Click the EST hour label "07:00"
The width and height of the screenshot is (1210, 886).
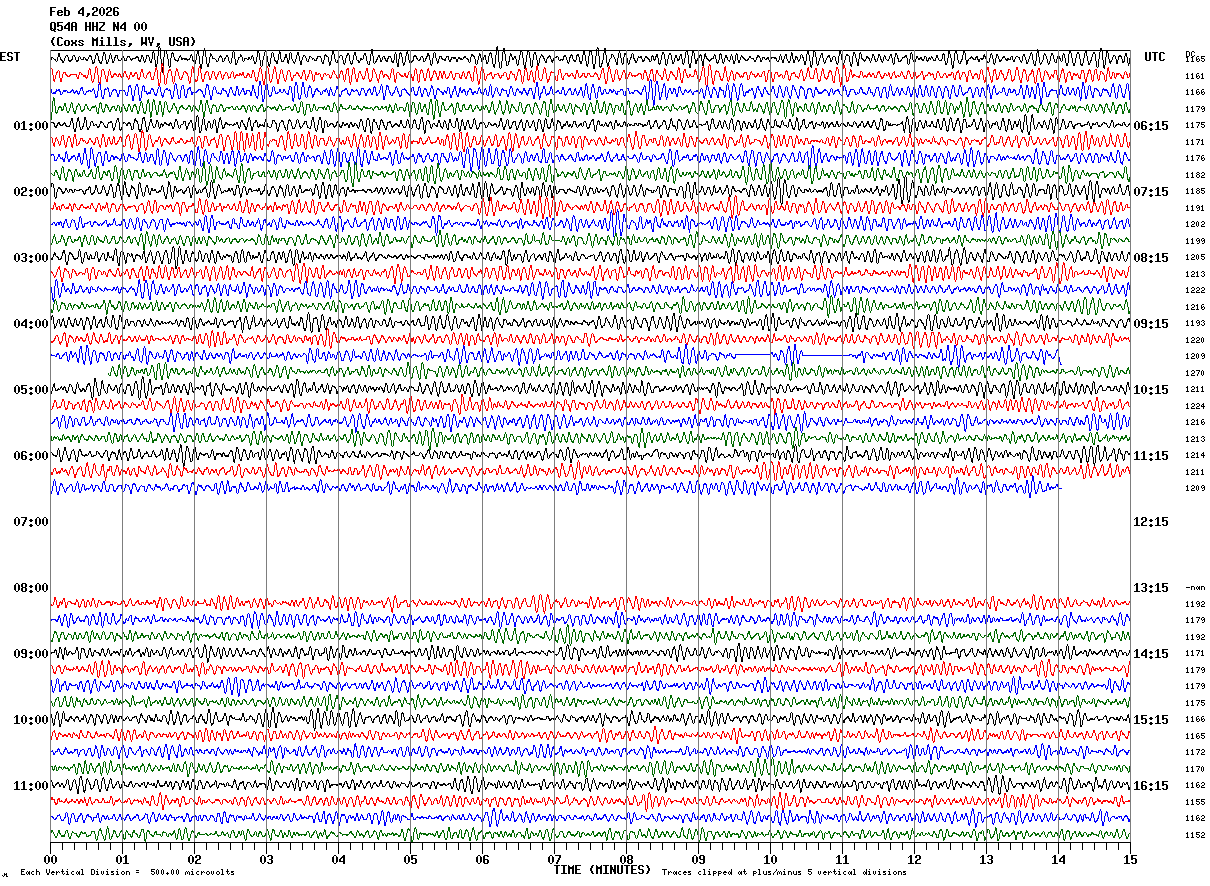[31, 522]
